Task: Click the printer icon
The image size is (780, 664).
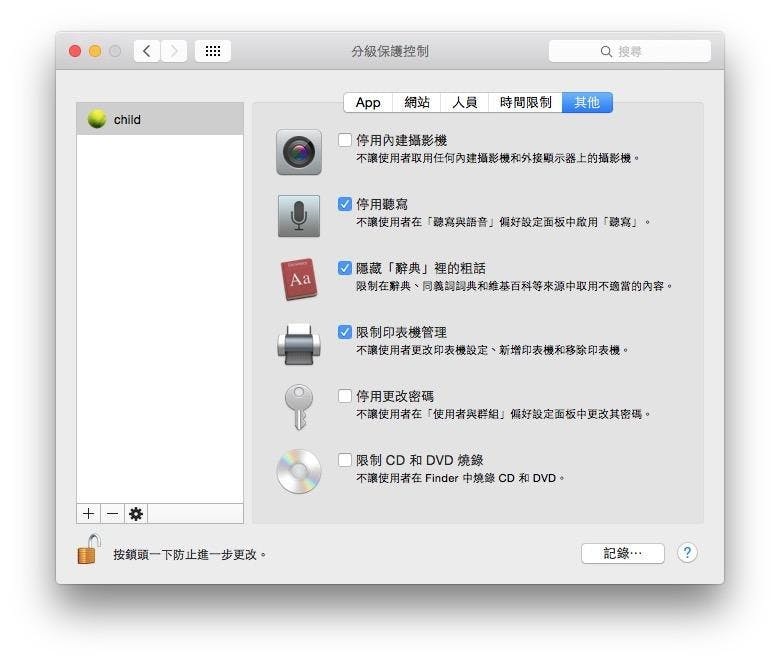Action: tap(298, 344)
